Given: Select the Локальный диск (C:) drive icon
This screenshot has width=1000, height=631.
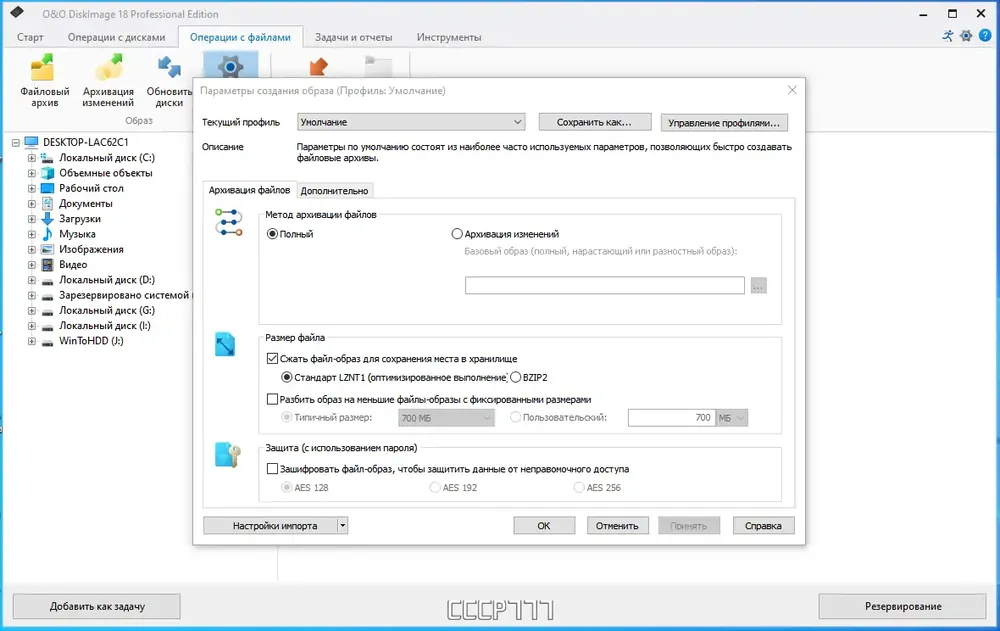Looking at the screenshot, I should pyautogui.click(x=47, y=158).
